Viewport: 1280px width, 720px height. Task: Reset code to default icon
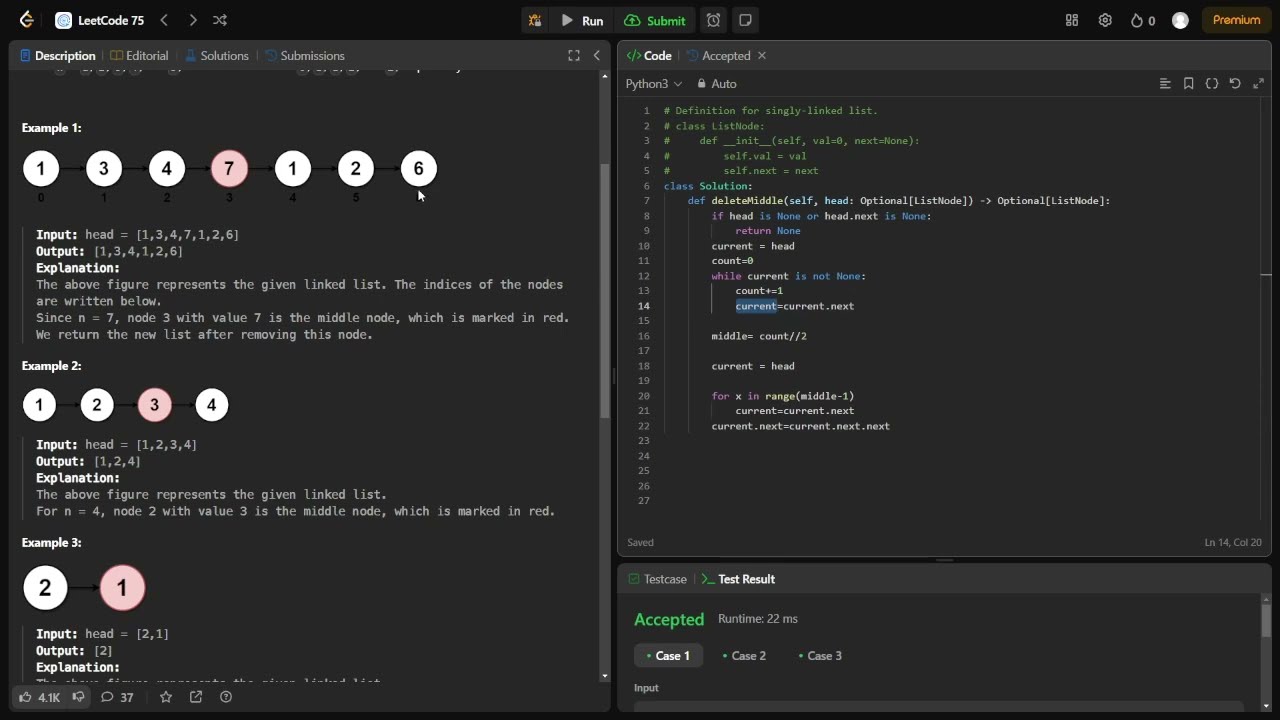click(1235, 84)
